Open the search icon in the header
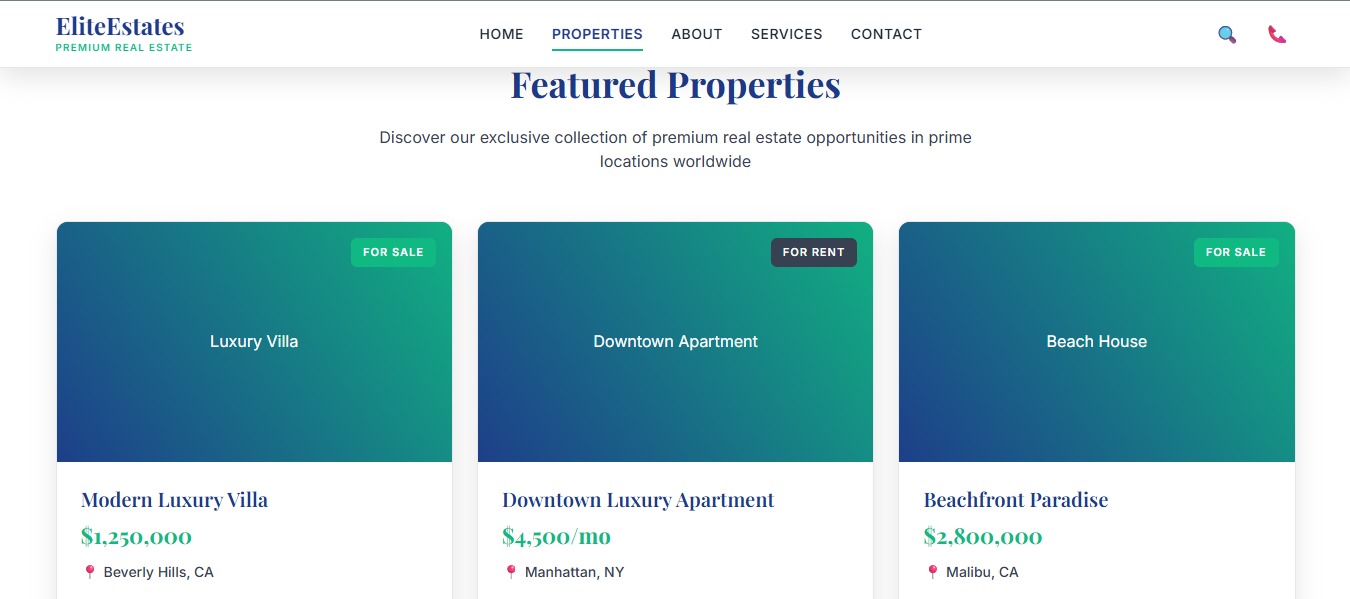The height and width of the screenshot is (599, 1350). coord(1226,34)
